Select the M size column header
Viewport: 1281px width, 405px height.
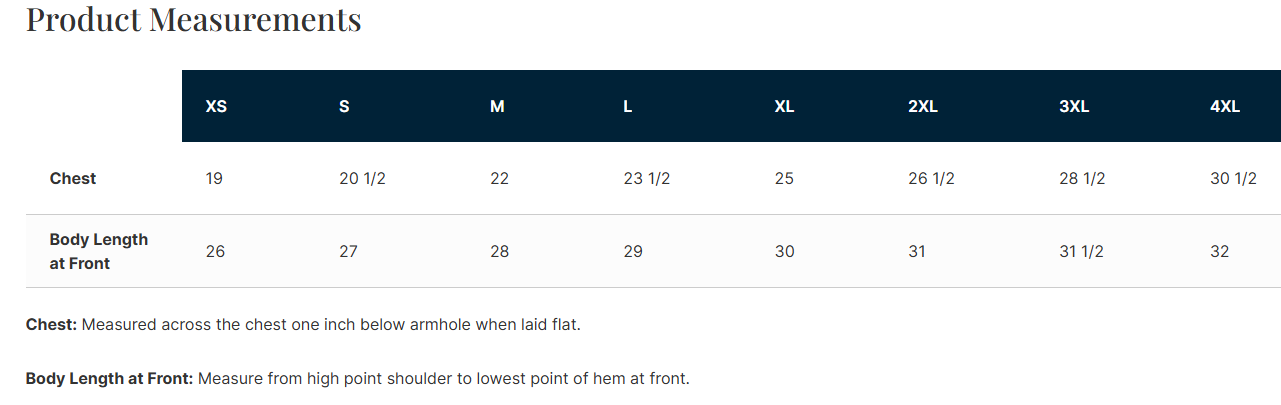point(497,106)
